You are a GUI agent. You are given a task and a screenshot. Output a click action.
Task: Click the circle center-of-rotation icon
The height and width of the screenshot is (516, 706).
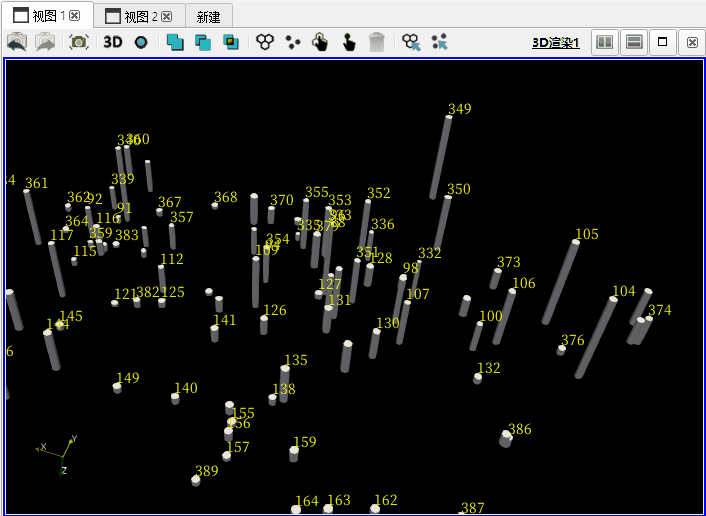coord(141,43)
